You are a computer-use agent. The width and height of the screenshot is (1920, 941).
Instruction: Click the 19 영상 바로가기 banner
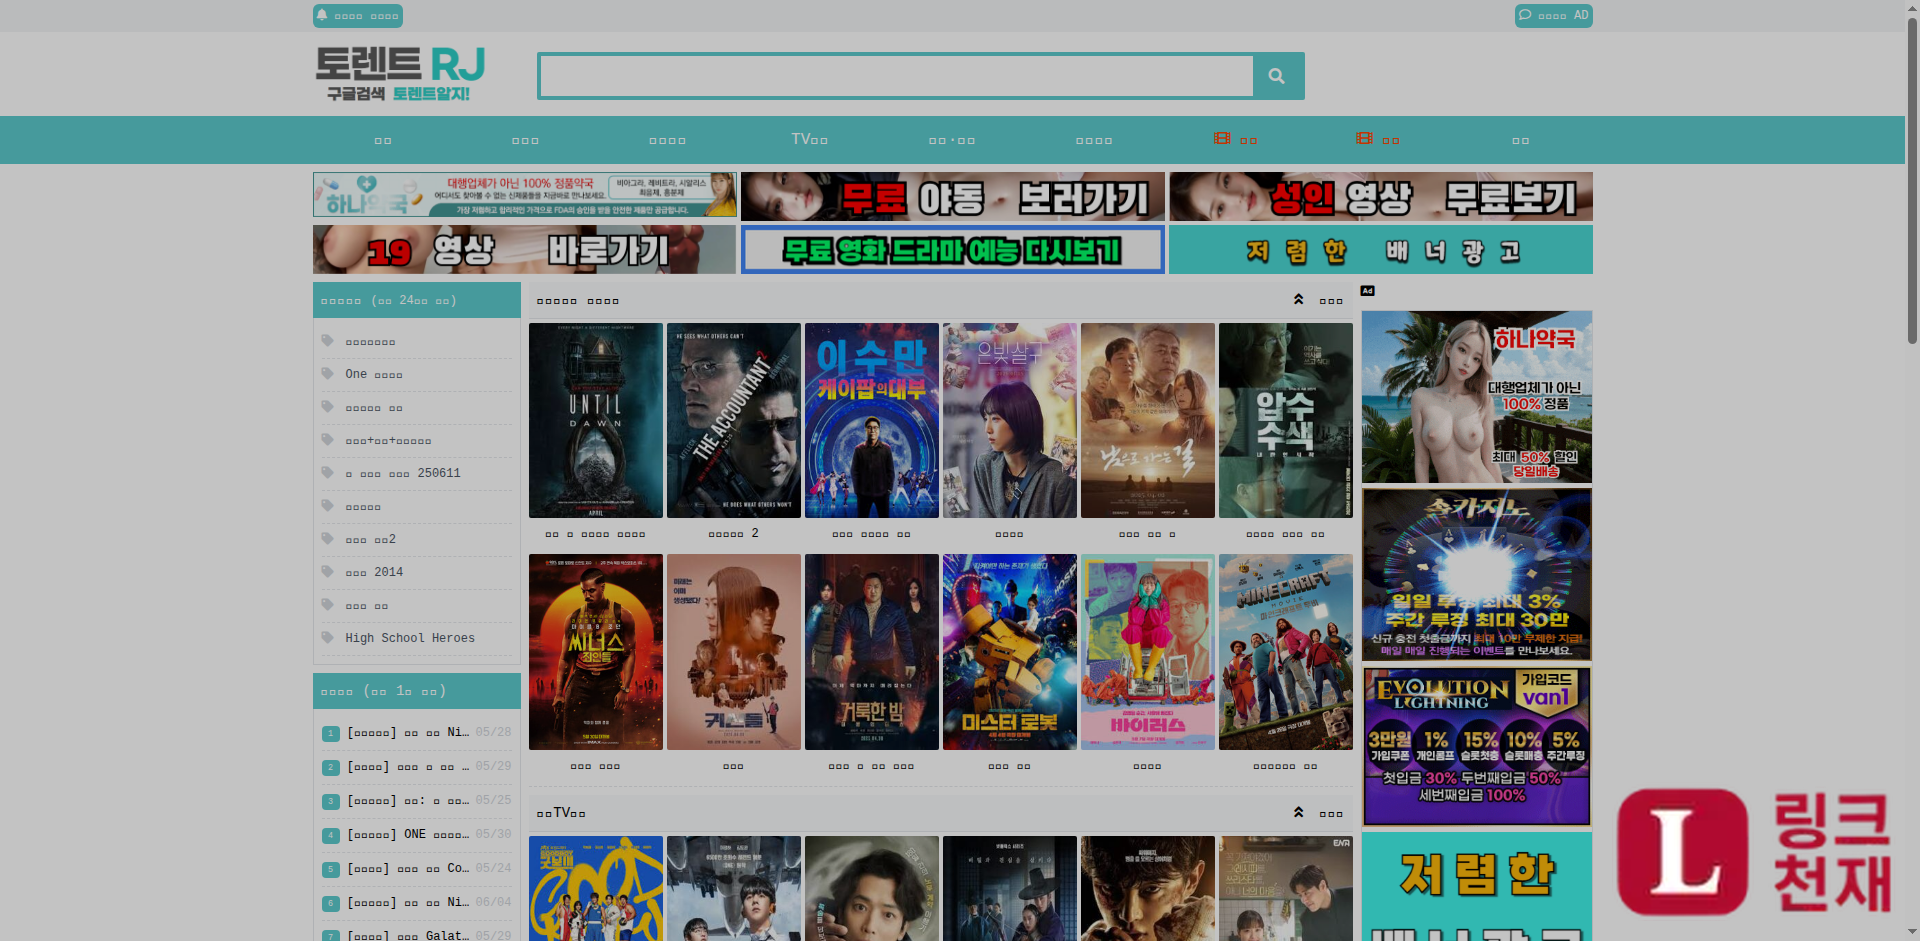pyautogui.click(x=525, y=249)
